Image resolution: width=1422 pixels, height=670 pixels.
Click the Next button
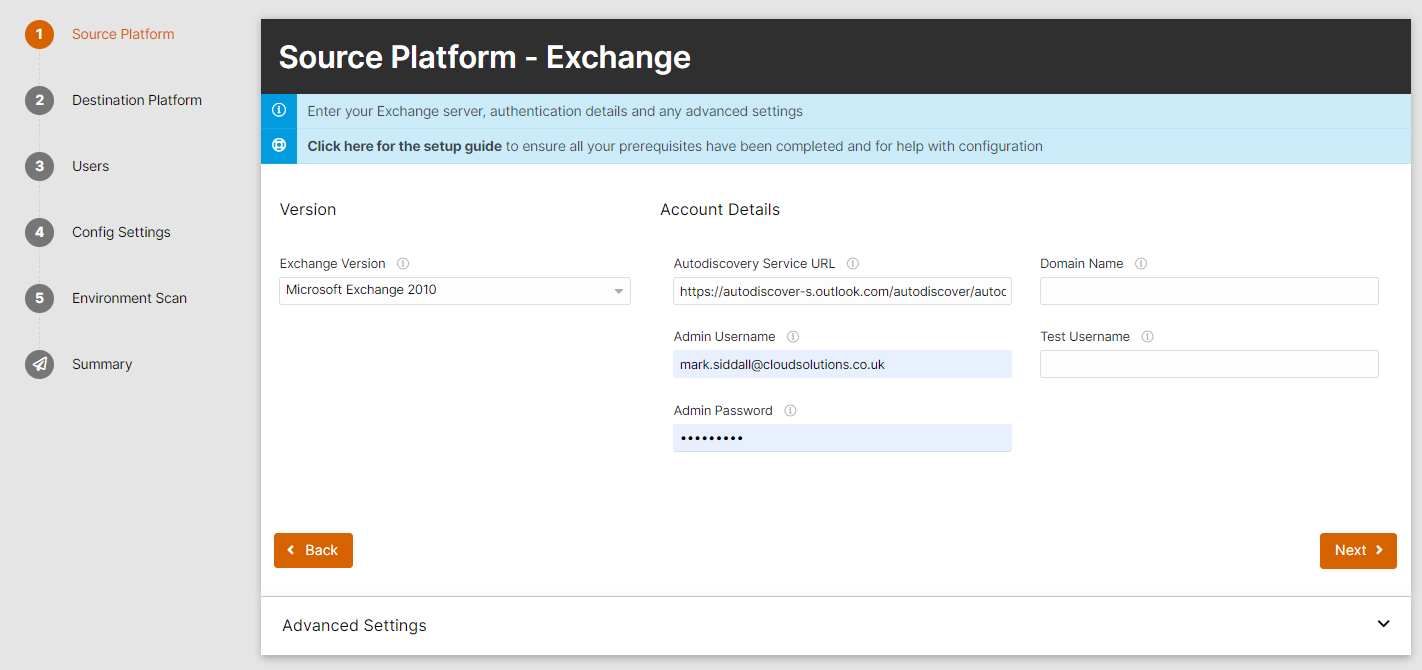click(1358, 550)
